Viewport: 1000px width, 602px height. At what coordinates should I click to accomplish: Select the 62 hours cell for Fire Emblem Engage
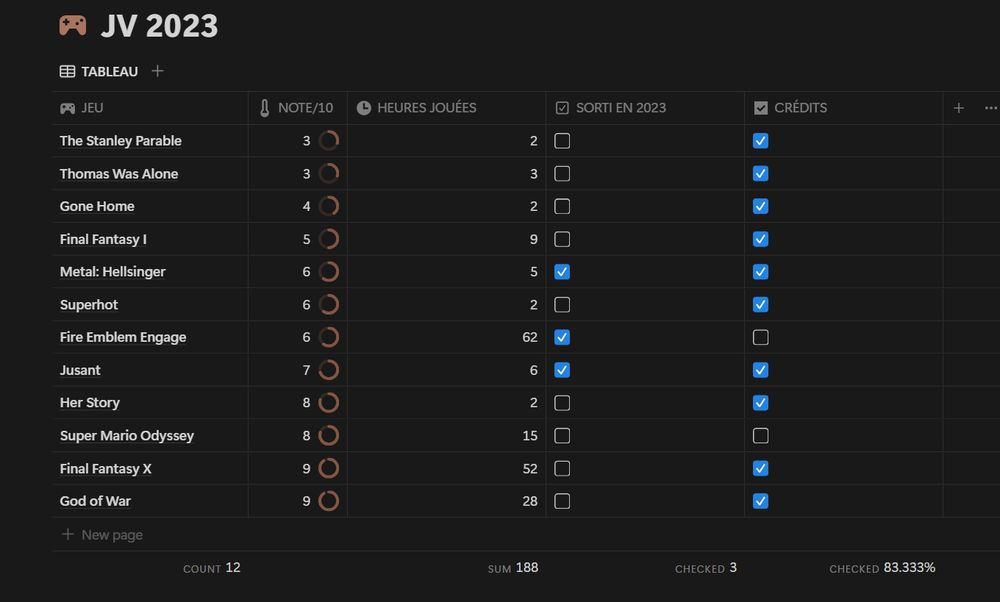tap(446, 337)
